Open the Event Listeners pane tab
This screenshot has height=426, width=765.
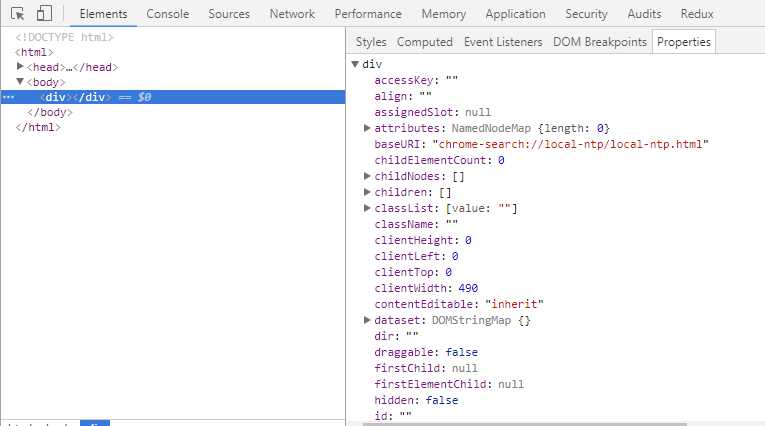click(x=503, y=42)
